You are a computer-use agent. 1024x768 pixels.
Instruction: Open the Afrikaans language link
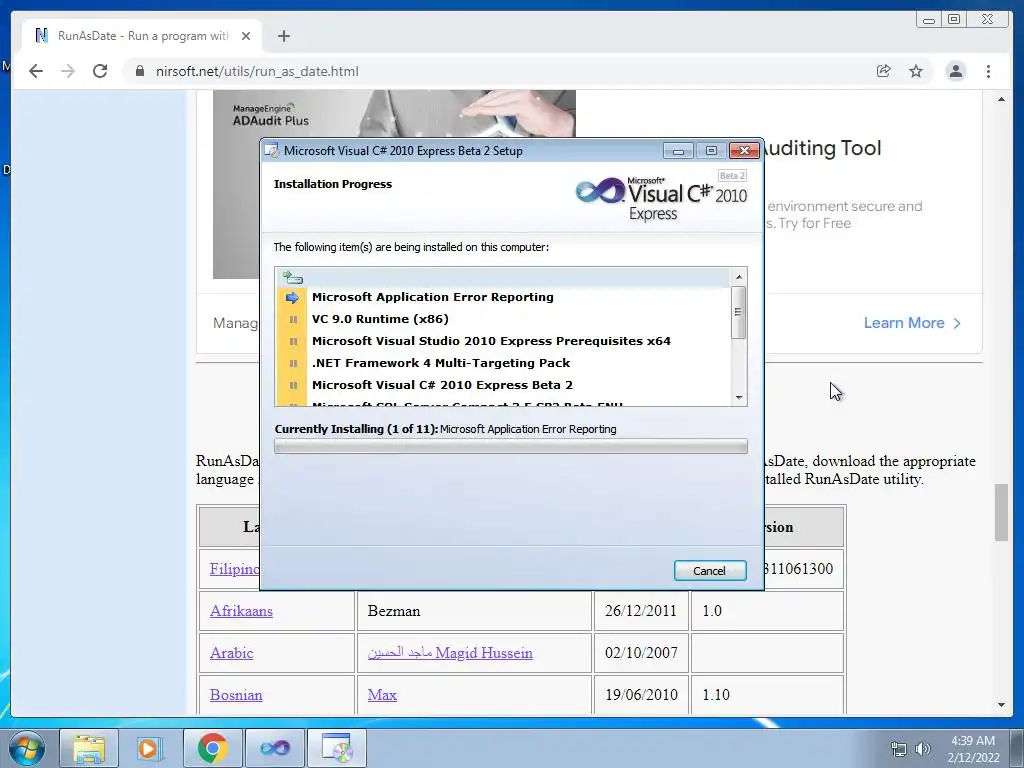pos(242,611)
